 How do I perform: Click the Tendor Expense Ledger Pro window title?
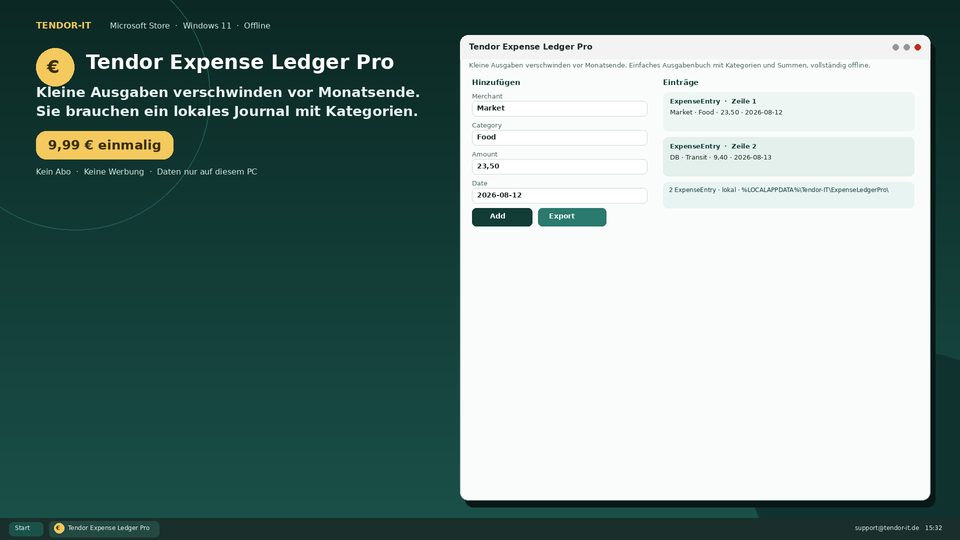click(x=531, y=47)
